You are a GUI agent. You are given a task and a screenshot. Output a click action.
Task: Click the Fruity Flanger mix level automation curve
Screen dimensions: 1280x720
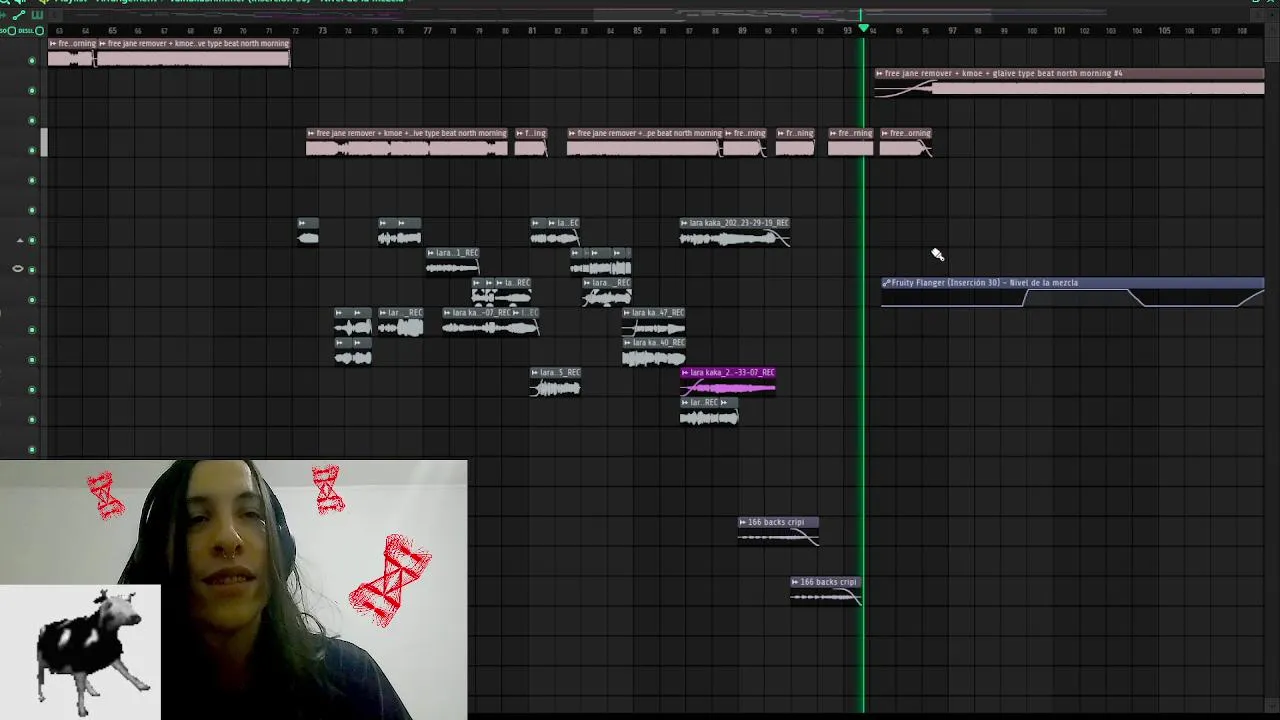click(x=1073, y=298)
